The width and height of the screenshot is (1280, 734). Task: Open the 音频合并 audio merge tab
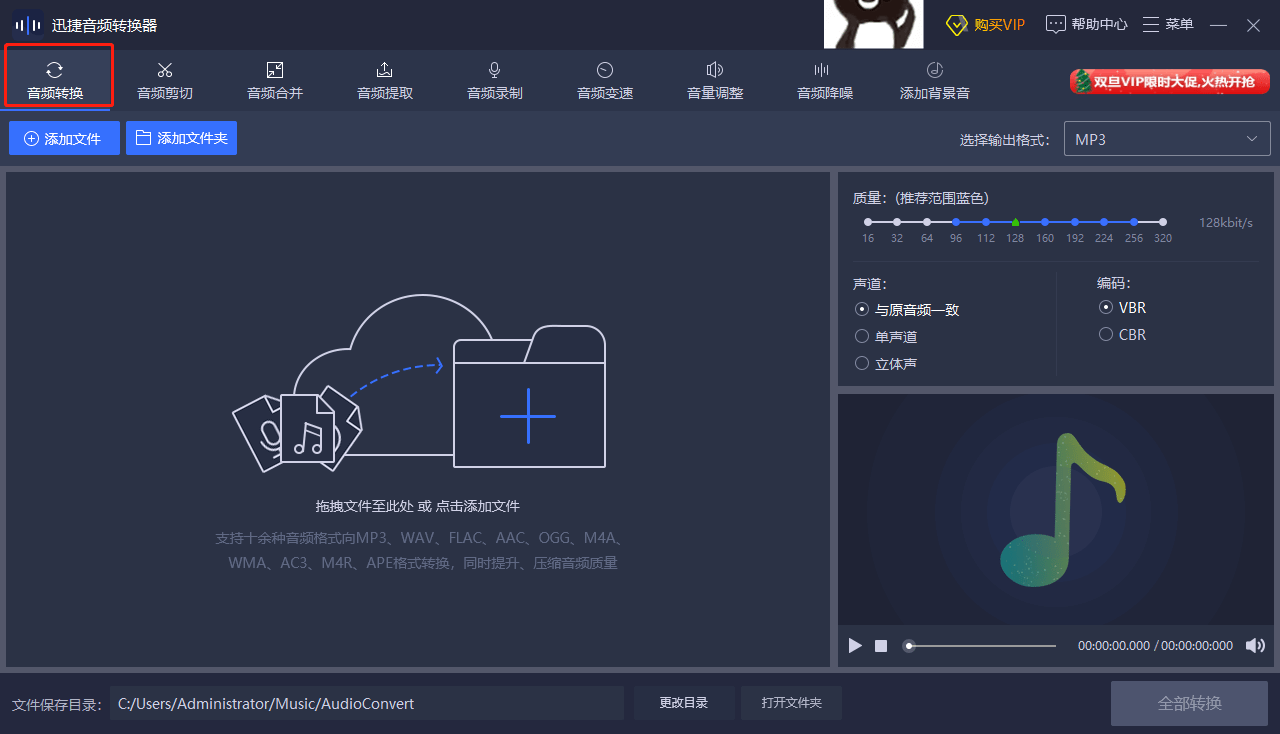(275, 80)
